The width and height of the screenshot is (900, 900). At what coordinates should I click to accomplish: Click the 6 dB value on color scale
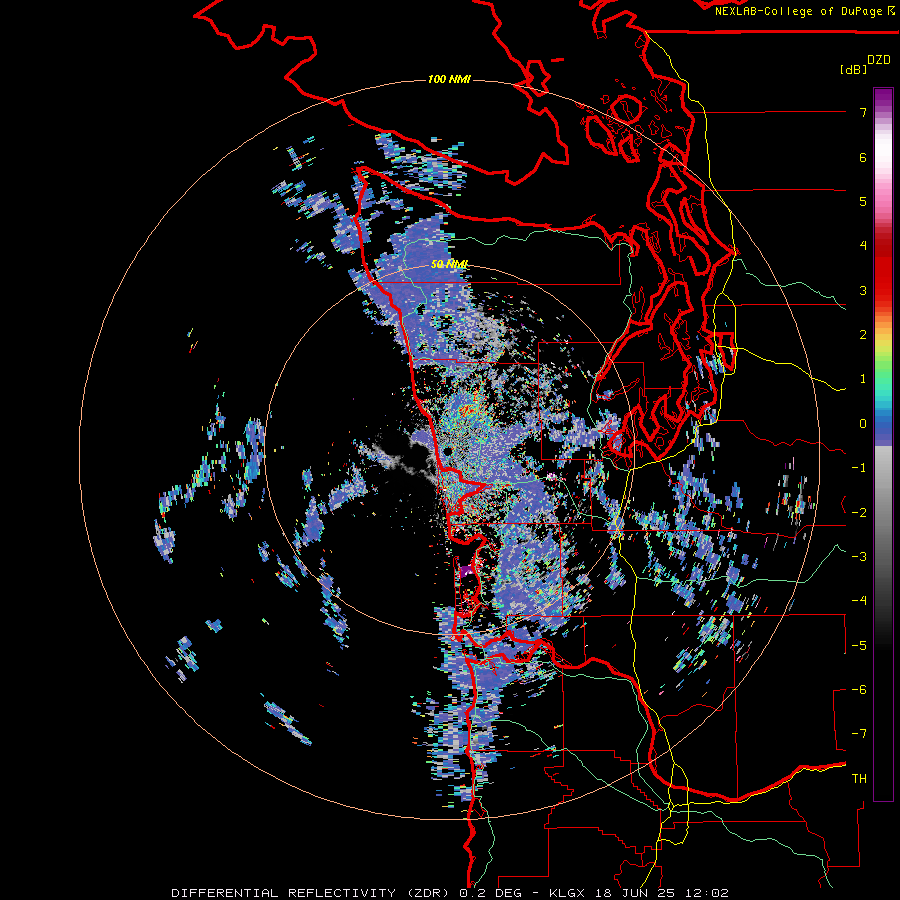[x=863, y=157]
